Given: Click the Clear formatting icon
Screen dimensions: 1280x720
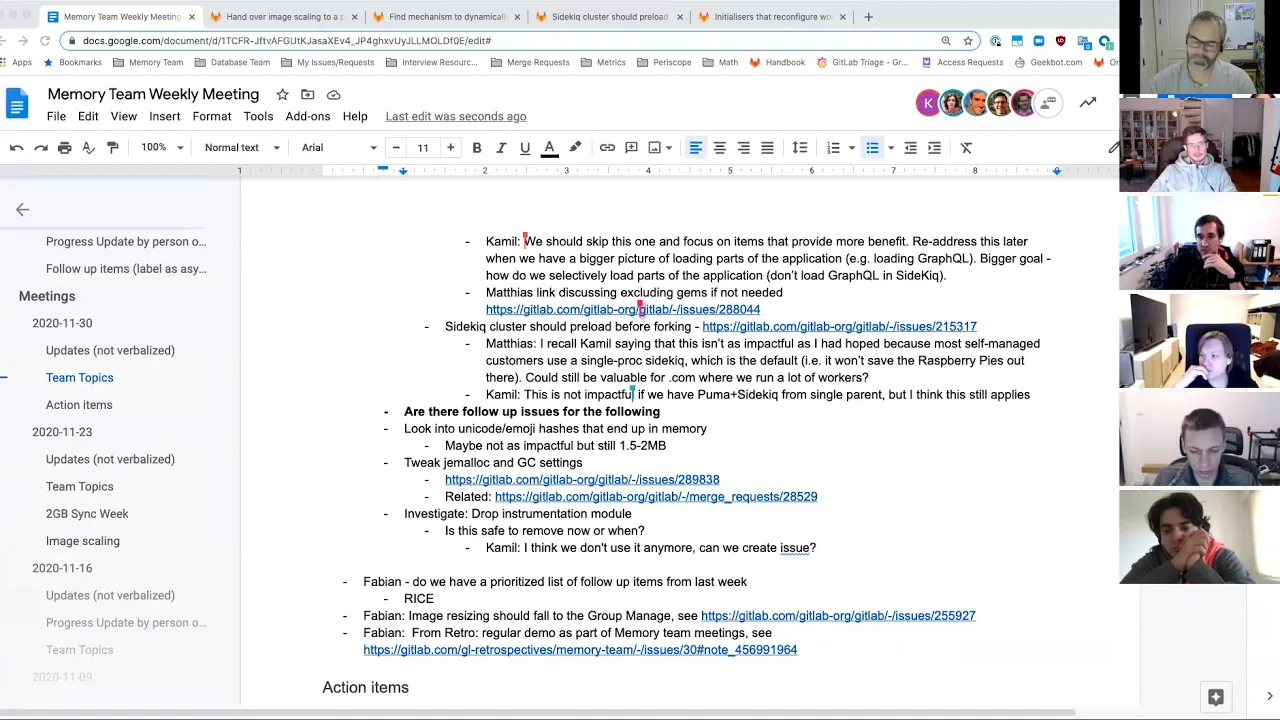Looking at the screenshot, I should (x=966, y=148).
